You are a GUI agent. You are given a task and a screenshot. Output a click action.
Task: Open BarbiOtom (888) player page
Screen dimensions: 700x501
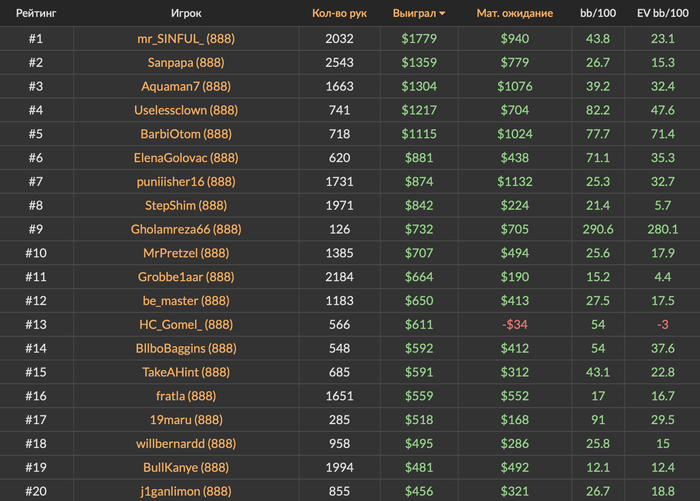click(x=185, y=134)
